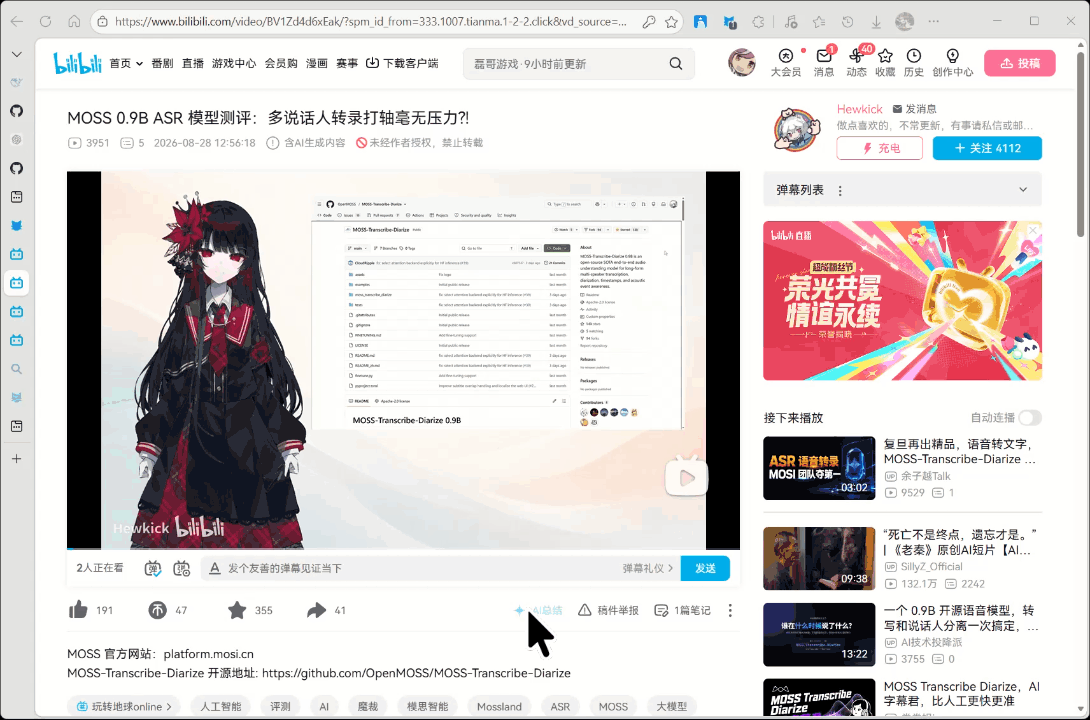Open user avatar profile menu
This screenshot has height=720, width=1090.
742,63
